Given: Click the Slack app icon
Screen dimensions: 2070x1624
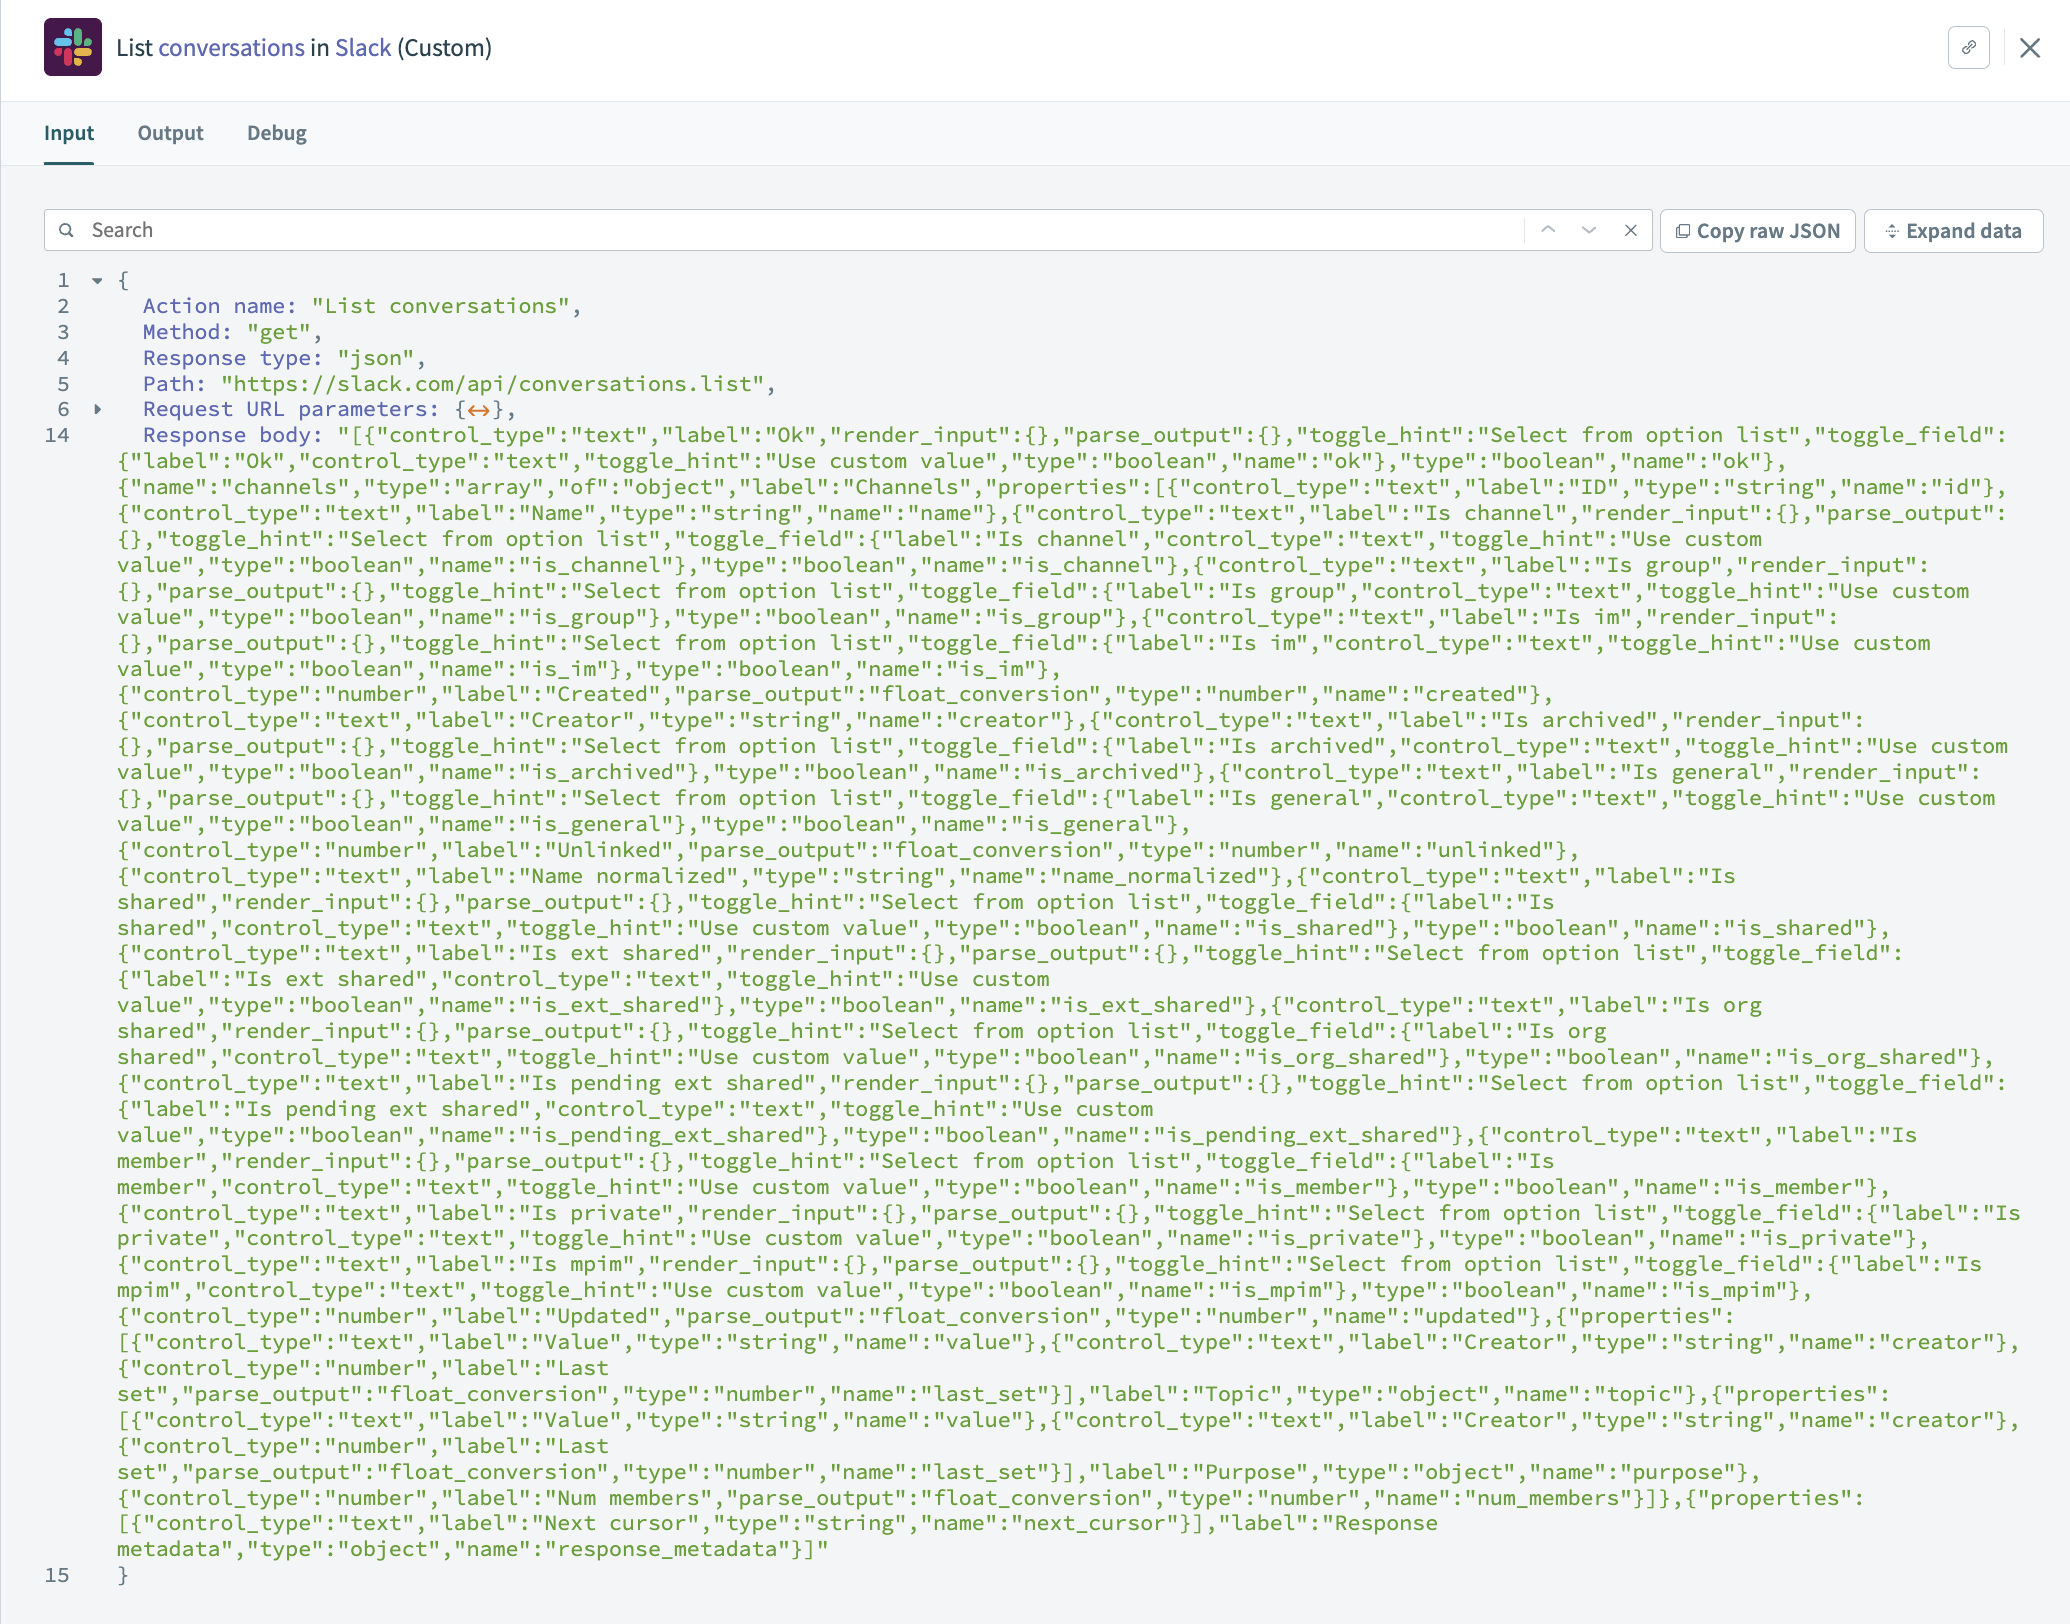Looking at the screenshot, I should [70, 46].
